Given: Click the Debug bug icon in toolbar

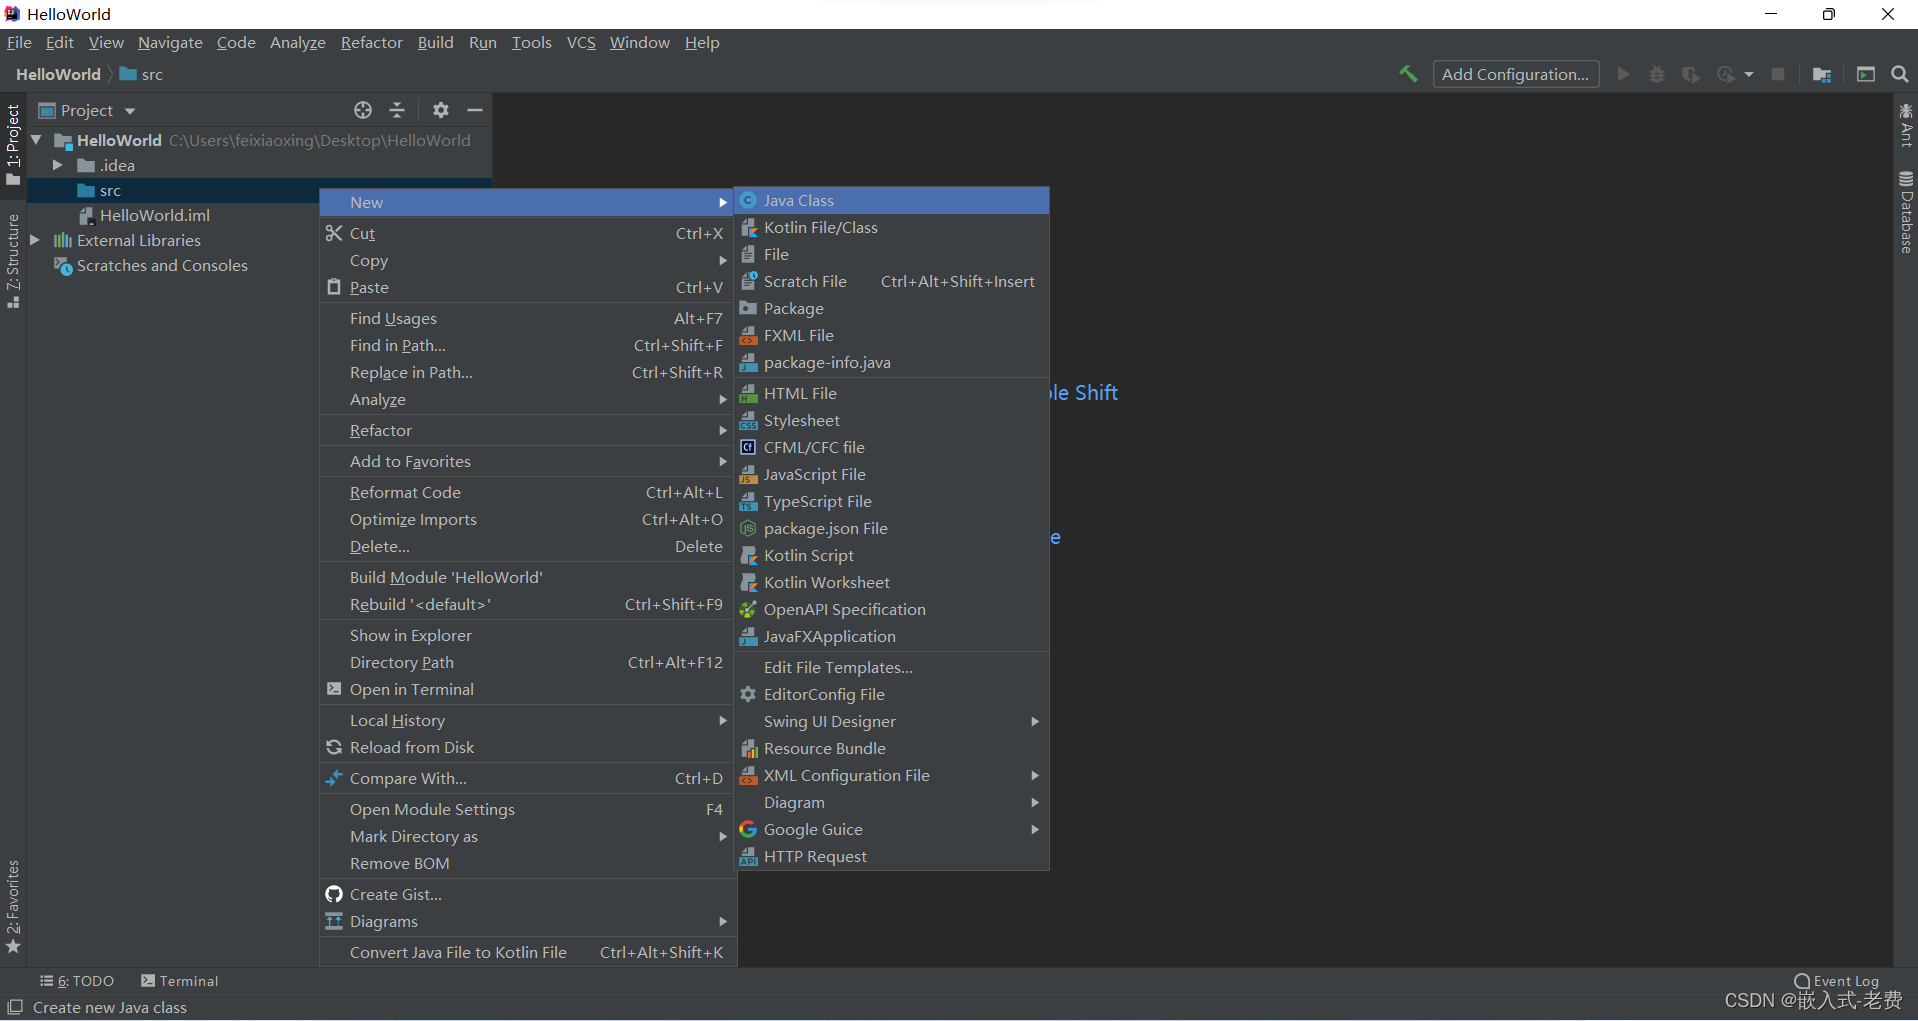Looking at the screenshot, I should 1657,74.
